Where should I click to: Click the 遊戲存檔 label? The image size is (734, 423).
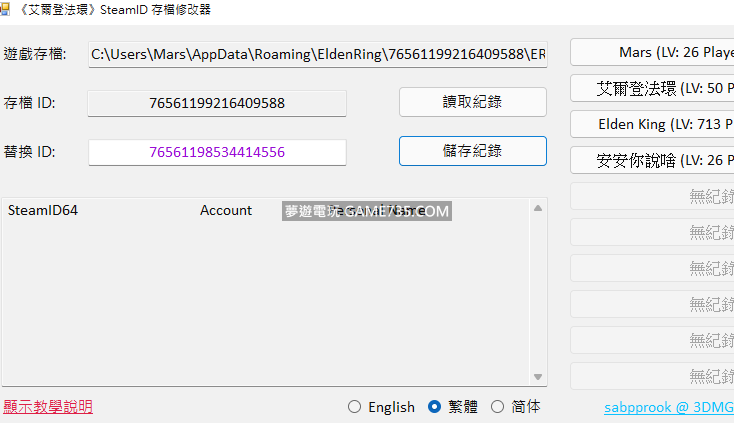tap(35, 54)
